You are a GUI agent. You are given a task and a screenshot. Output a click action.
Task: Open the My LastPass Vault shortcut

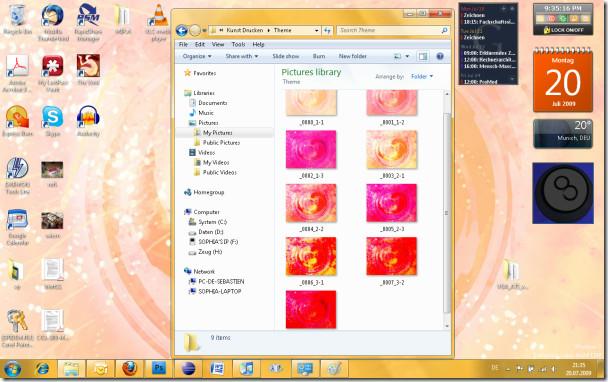(x=53, y=74)
